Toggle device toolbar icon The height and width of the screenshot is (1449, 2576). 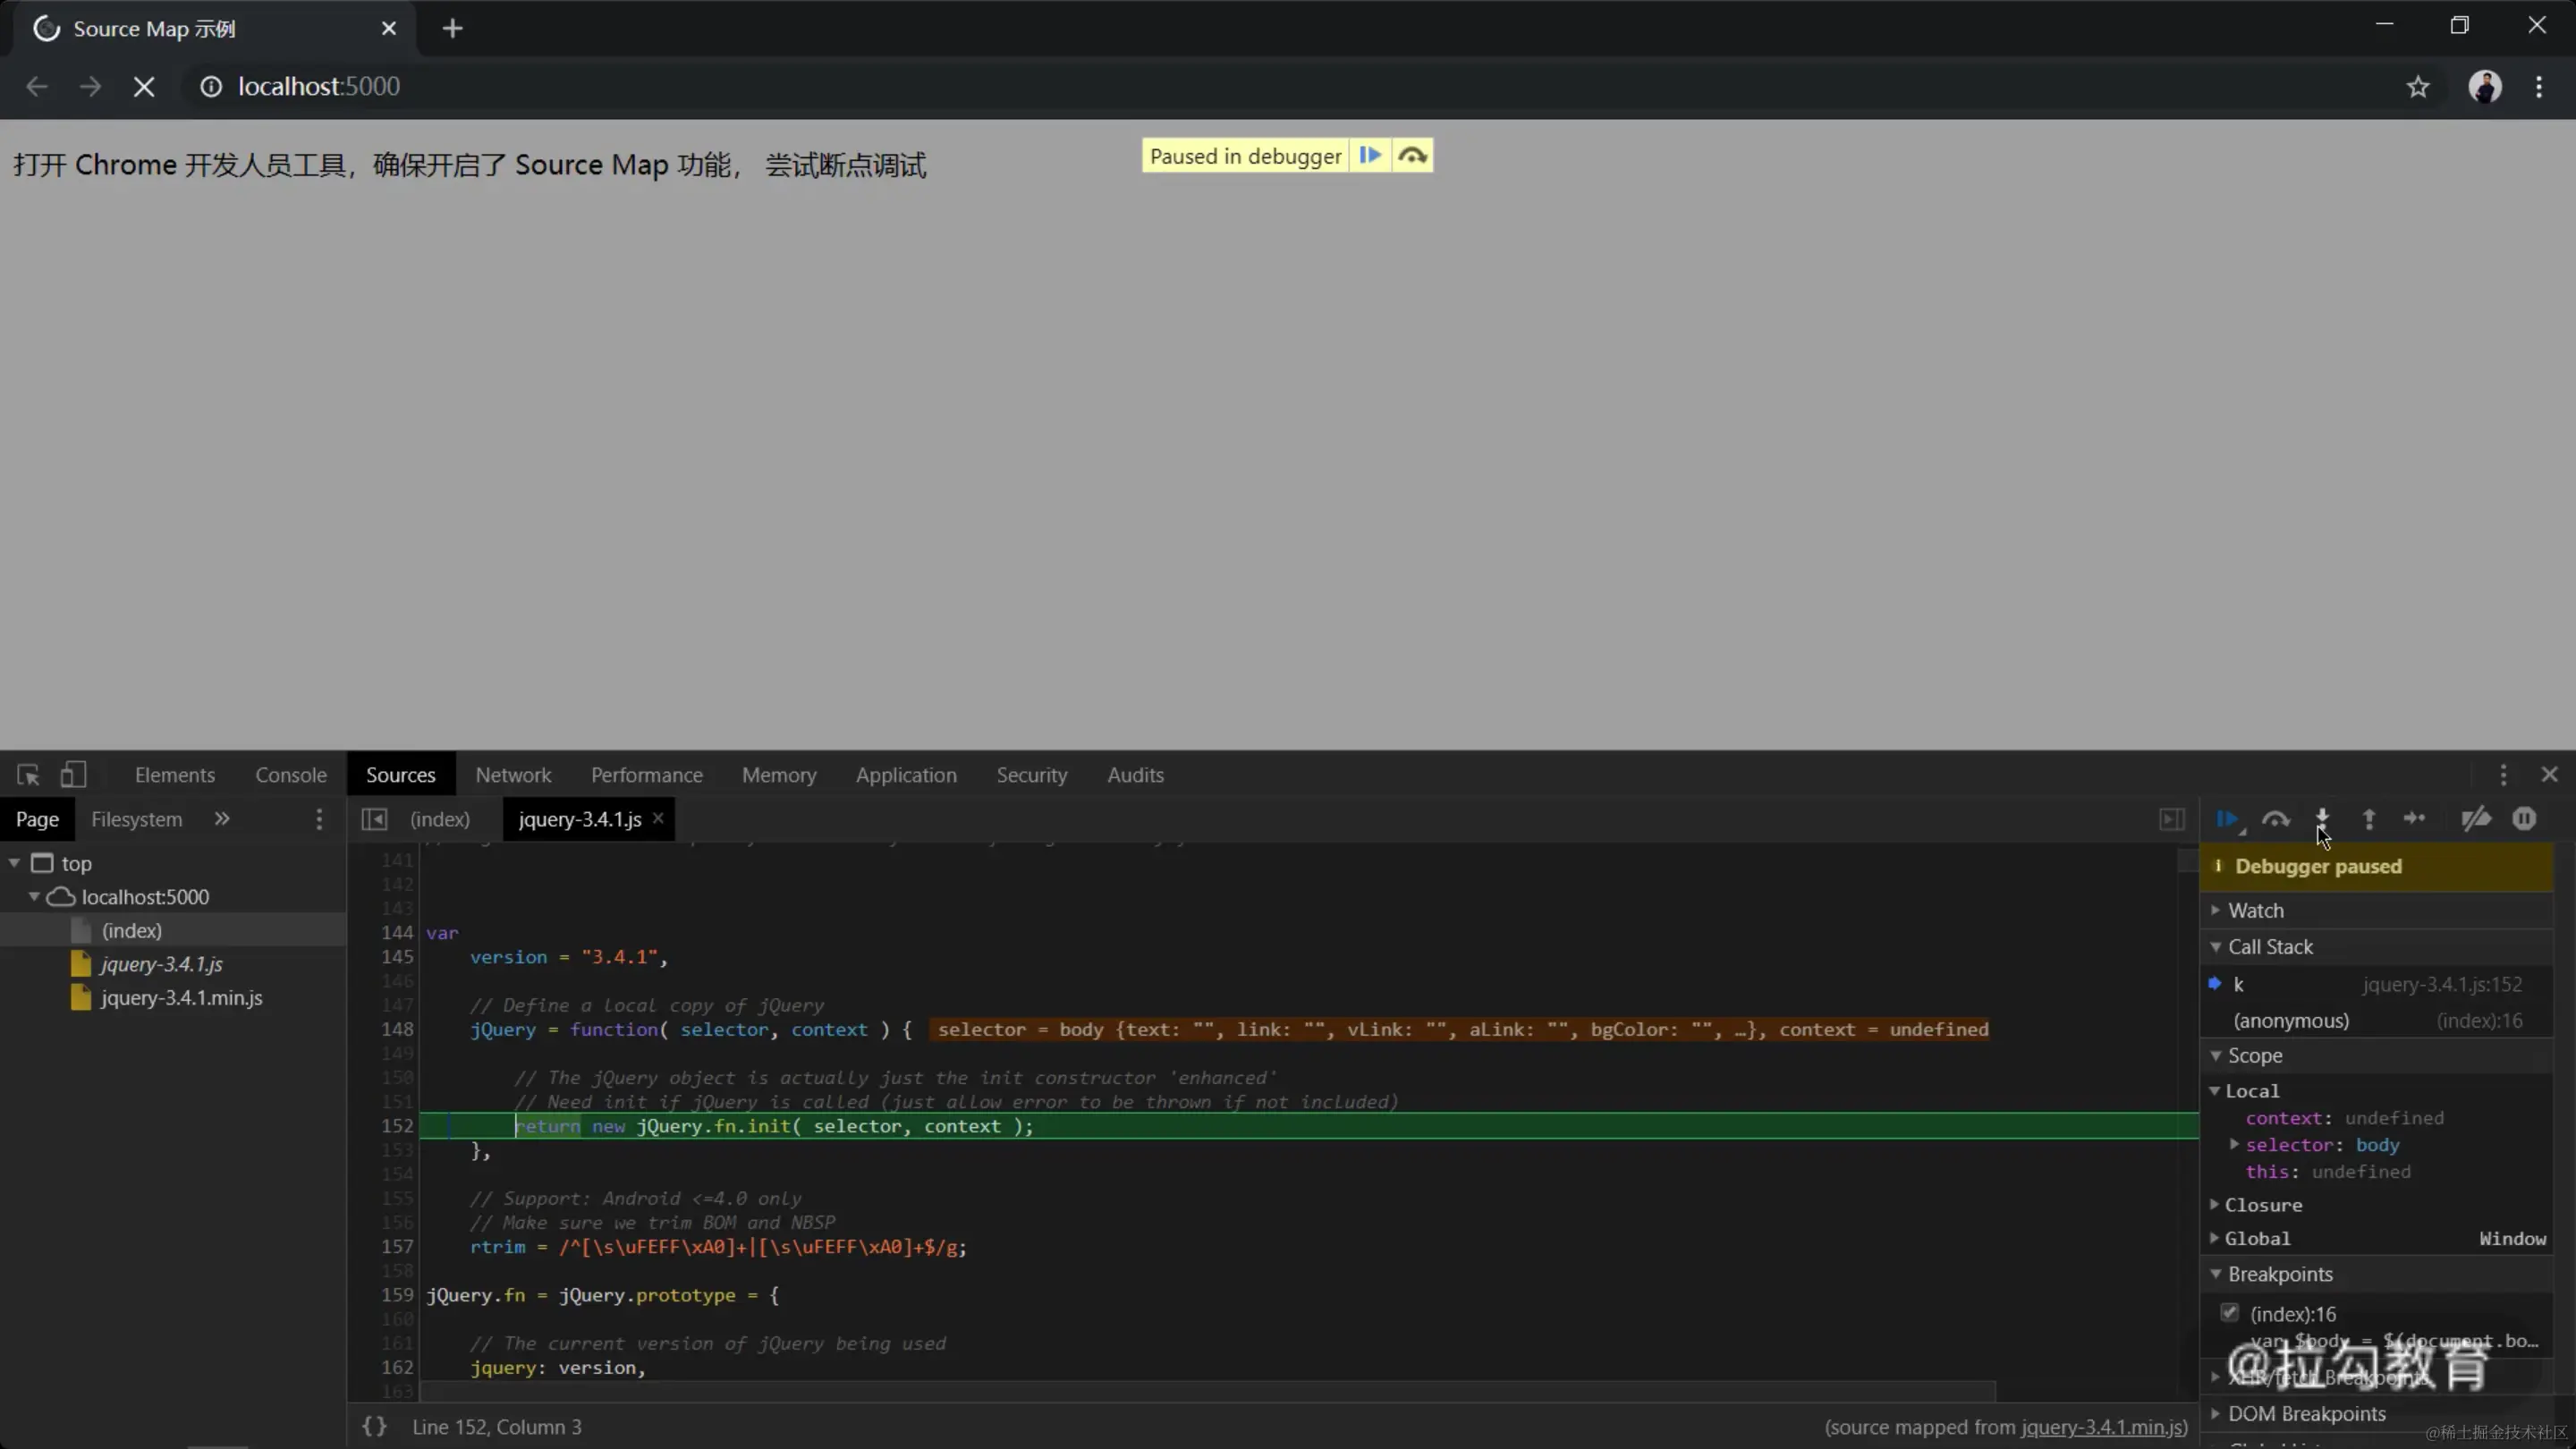73,775
